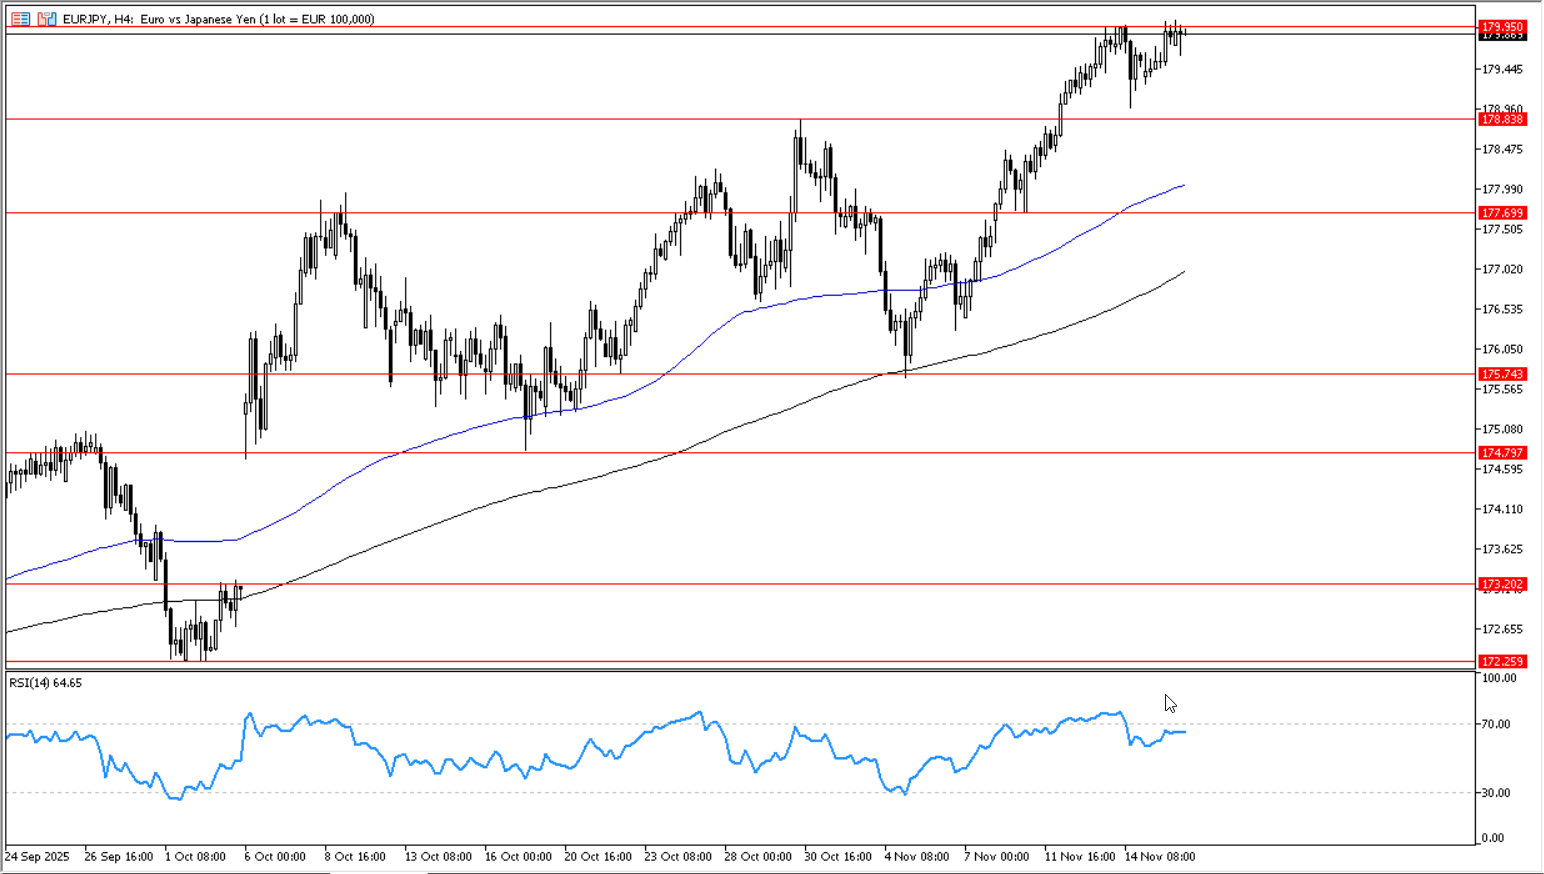Viewport: 1544px width, 874px height.
Task: Click the 177.699 horizontal line price tag
Action: (x=1502, y=213)
